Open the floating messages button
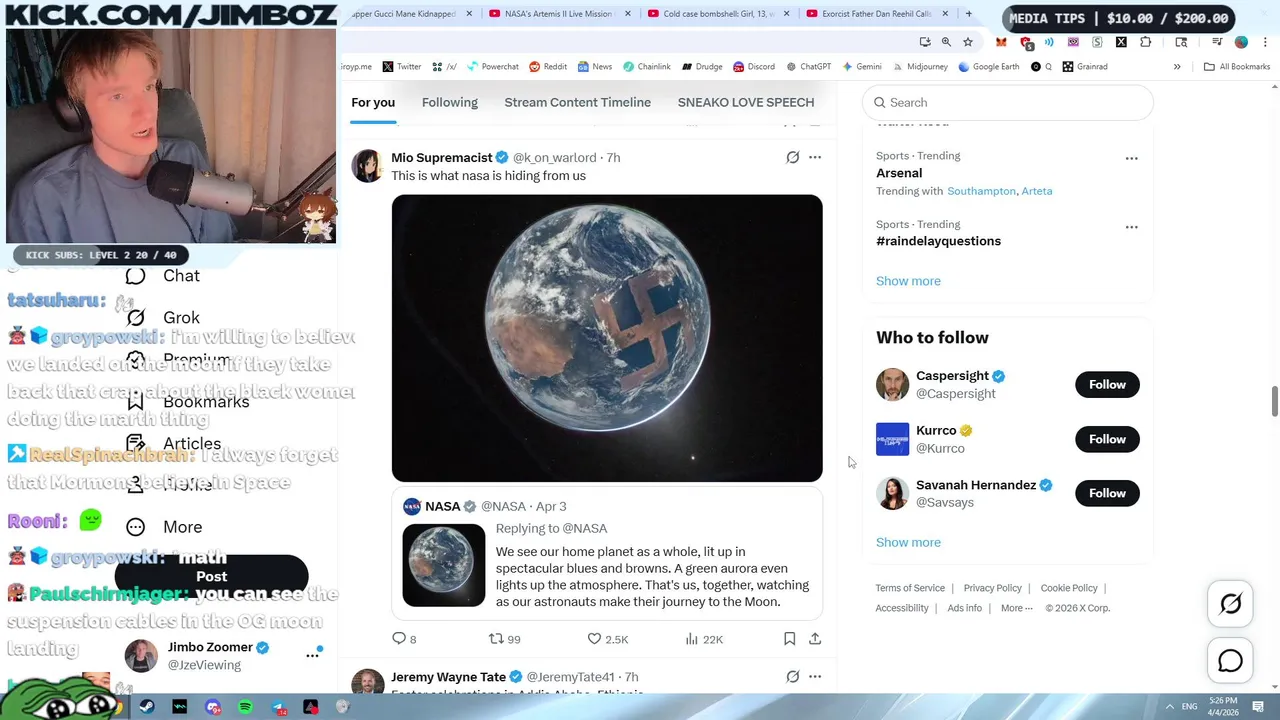The image size is (1280, 720). click(x=1231, y=661)
